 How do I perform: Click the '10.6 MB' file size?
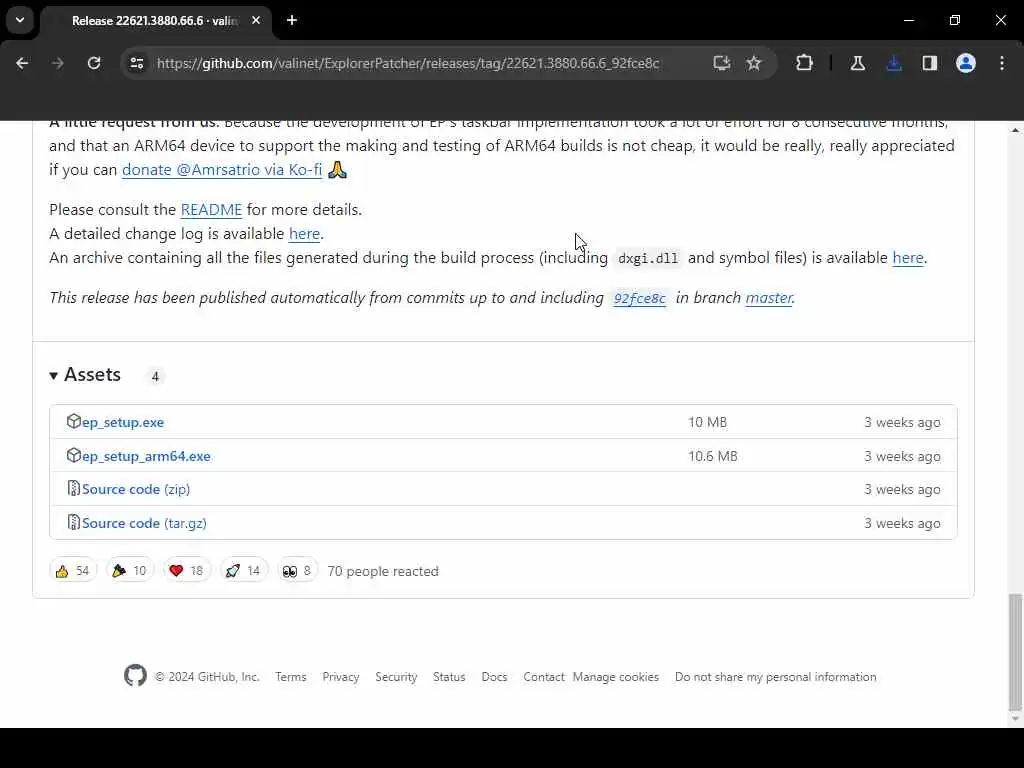[712, 456]
